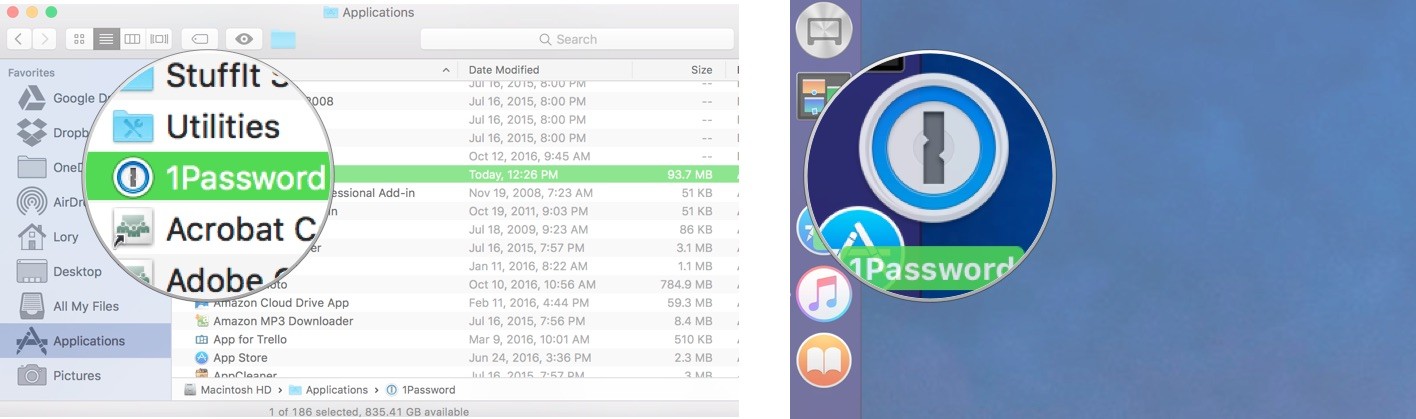Click the Google Drive sidebar icon
The image size is (1416, 419).
(x=32, y=98)
